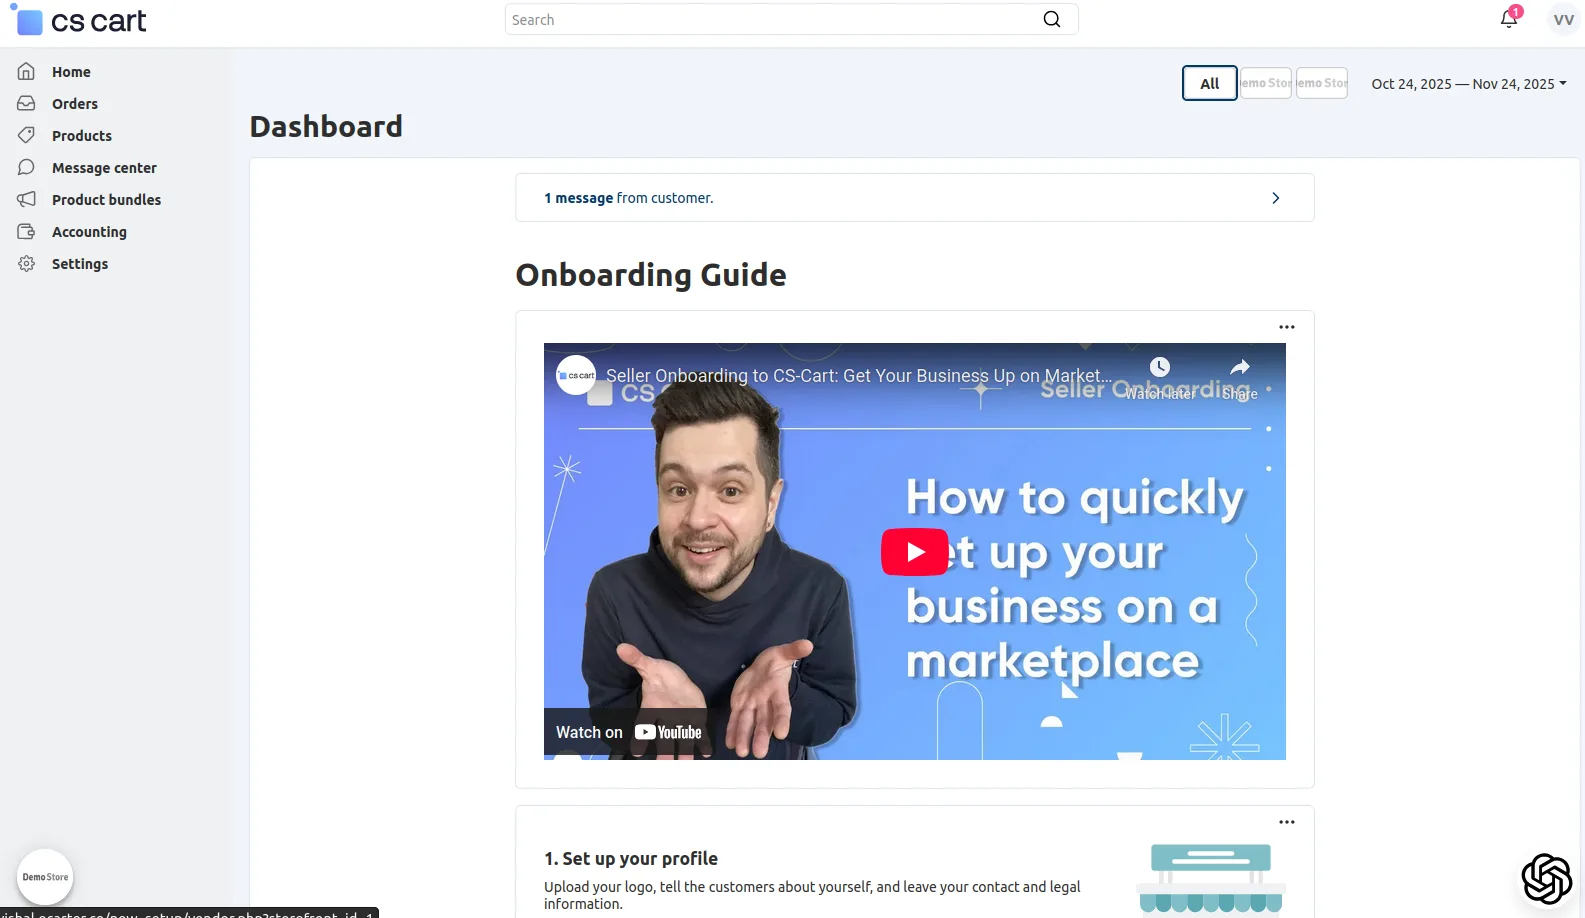Viewport: 1585px width, 918px height.
Task: Open the notifications bell
Action: coord(1509,19)
